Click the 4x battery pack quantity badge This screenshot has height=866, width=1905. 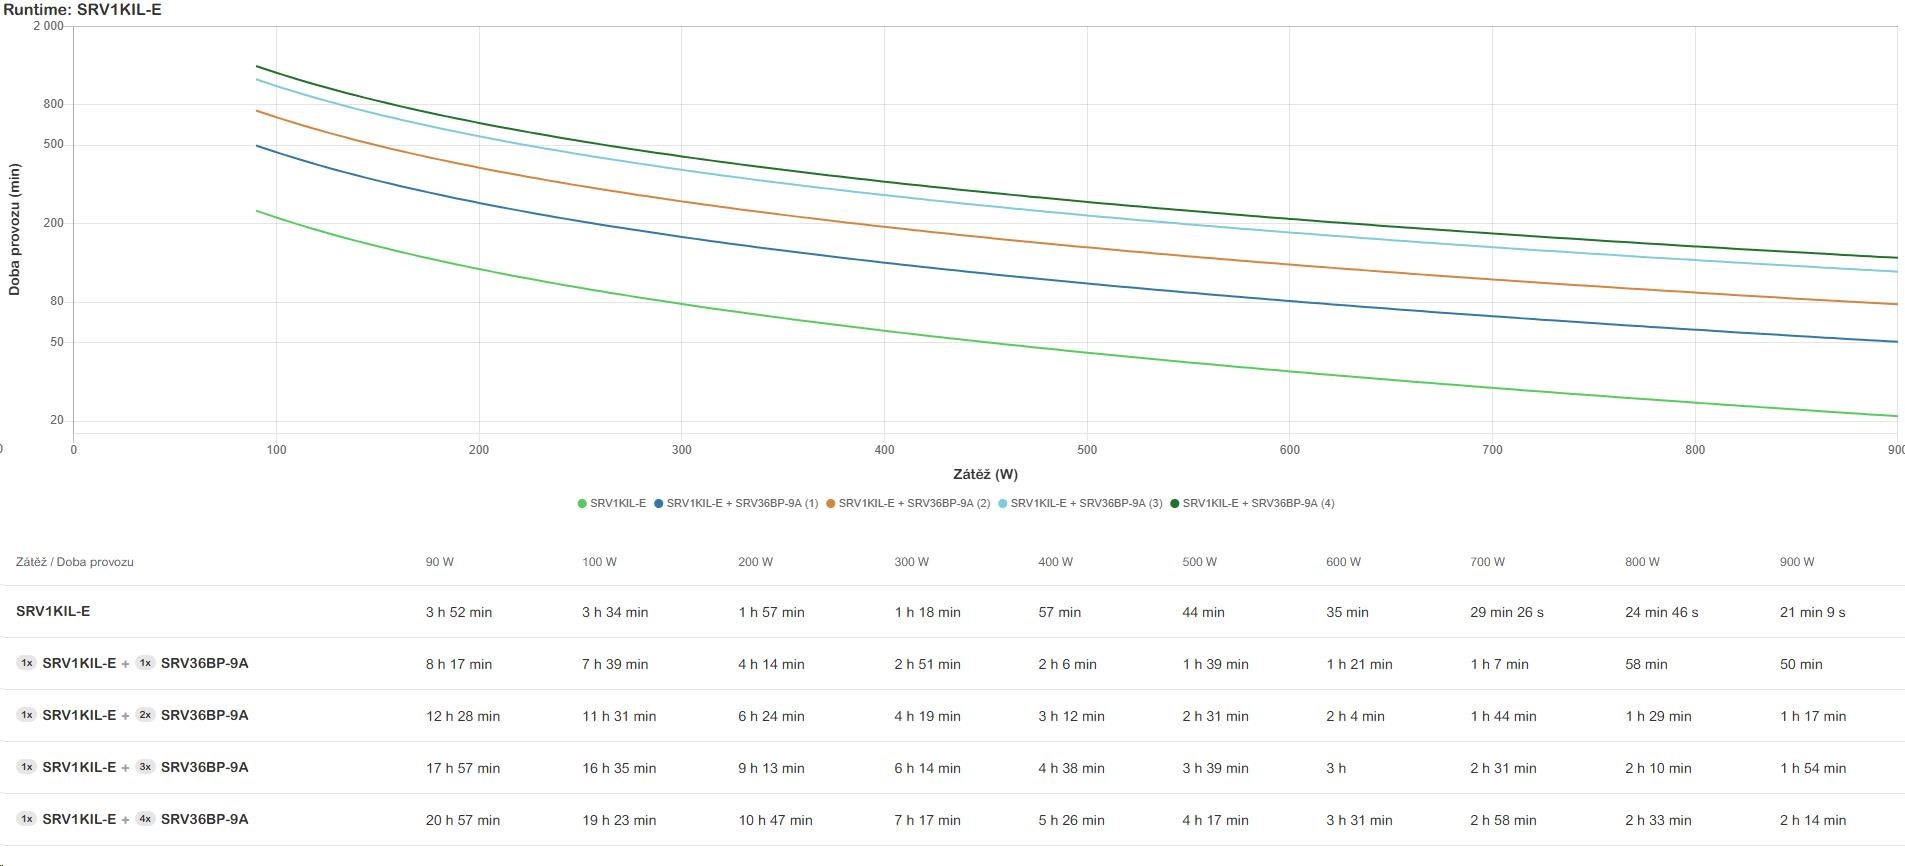click(x=145, y=819)
